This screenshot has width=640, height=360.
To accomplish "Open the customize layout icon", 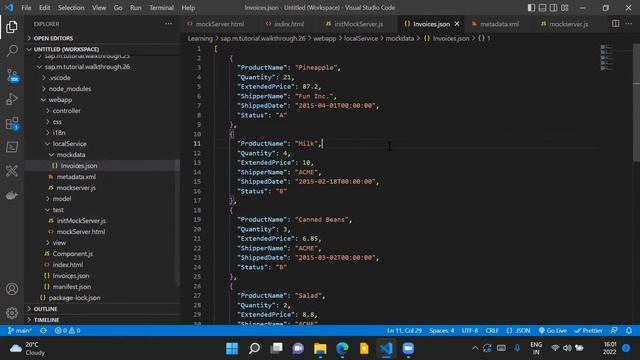I will point(564,8).
